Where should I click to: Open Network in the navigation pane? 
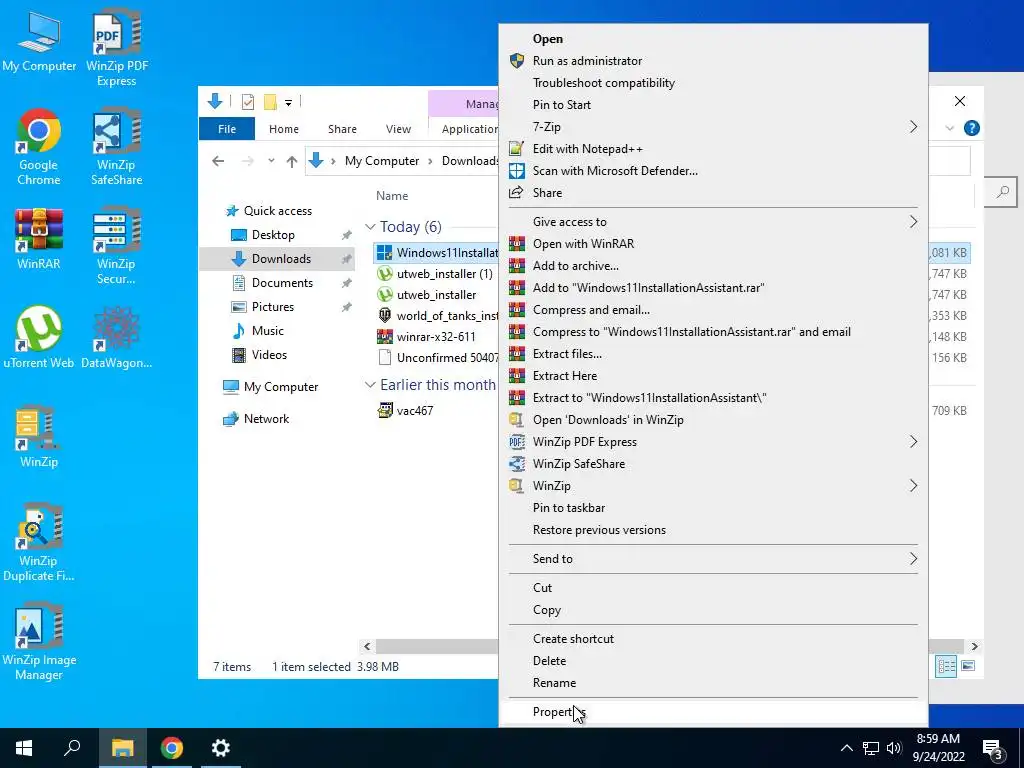tap(266, 419)
